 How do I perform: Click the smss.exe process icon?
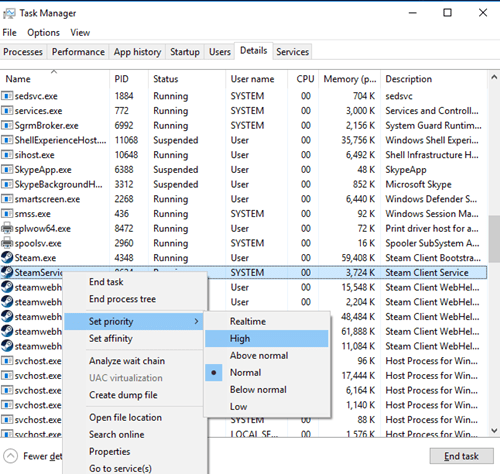(x=7, y=214)
